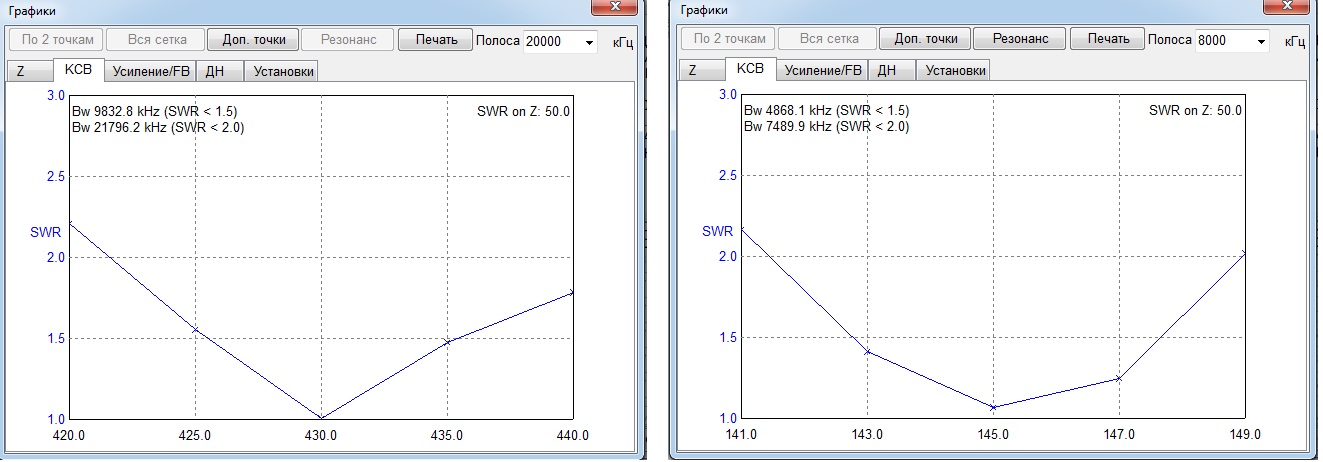Viewport: 1323px width, 462px height.
Task: Click Доп. точки in the 20000 kHz window
Action: pos(253,40)
